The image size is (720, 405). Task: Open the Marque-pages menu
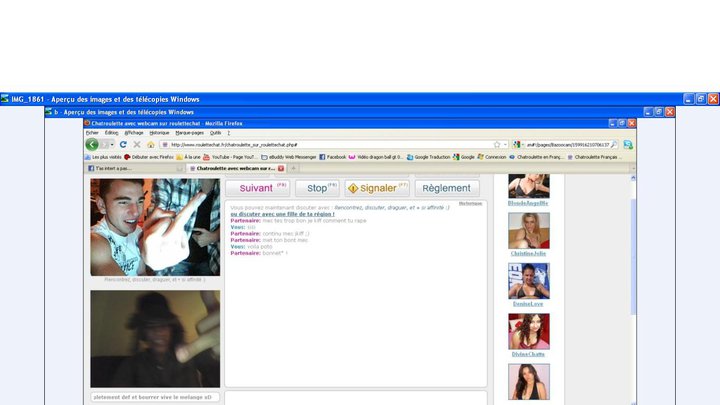tap(189, 133)
